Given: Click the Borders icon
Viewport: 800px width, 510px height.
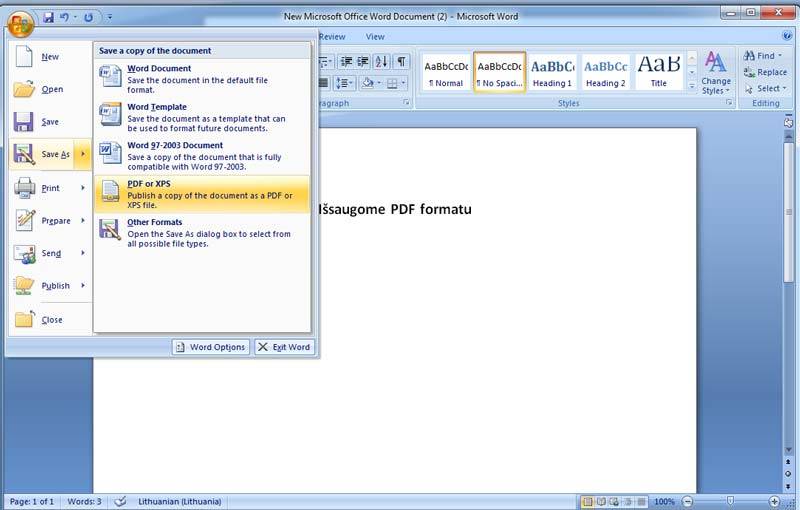Looking at the screenshot, I should [x=392, y=83].
